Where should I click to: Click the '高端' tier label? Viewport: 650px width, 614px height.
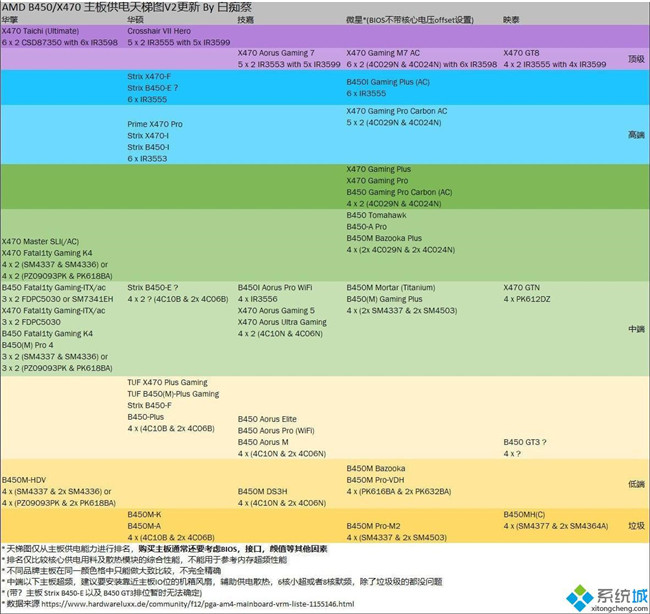pyautogui.click(x=636, y=135)
